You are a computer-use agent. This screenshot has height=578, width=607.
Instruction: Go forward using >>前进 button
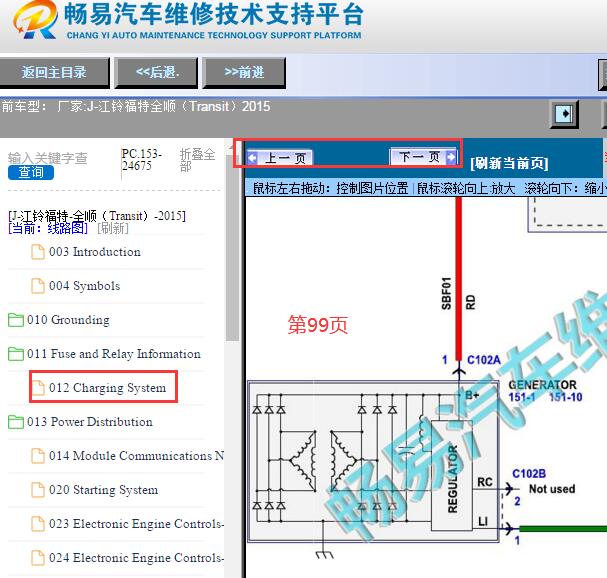[244, 72]
